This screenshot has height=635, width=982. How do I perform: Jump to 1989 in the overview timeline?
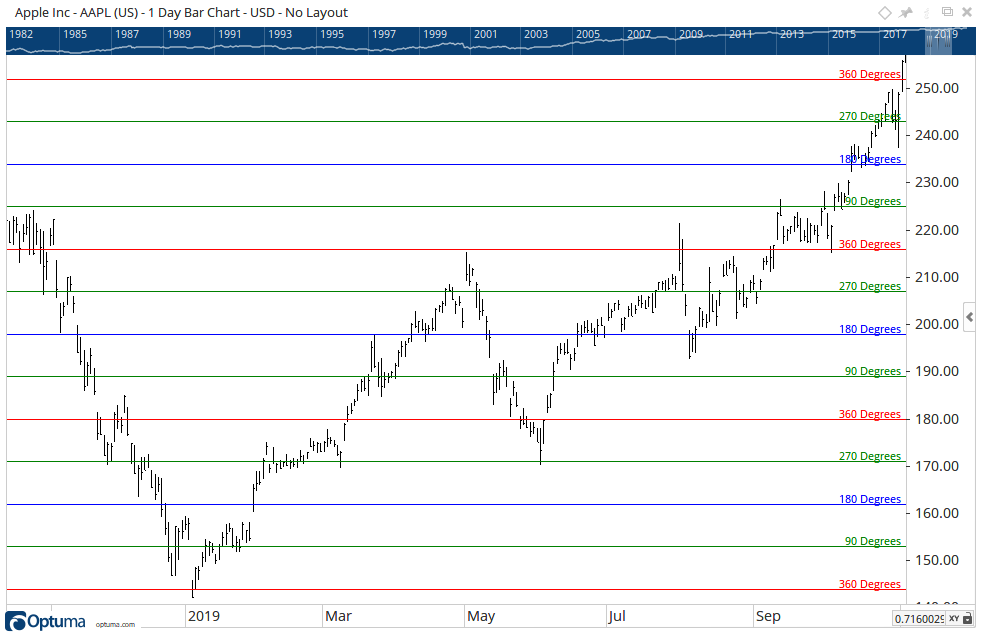178,34
